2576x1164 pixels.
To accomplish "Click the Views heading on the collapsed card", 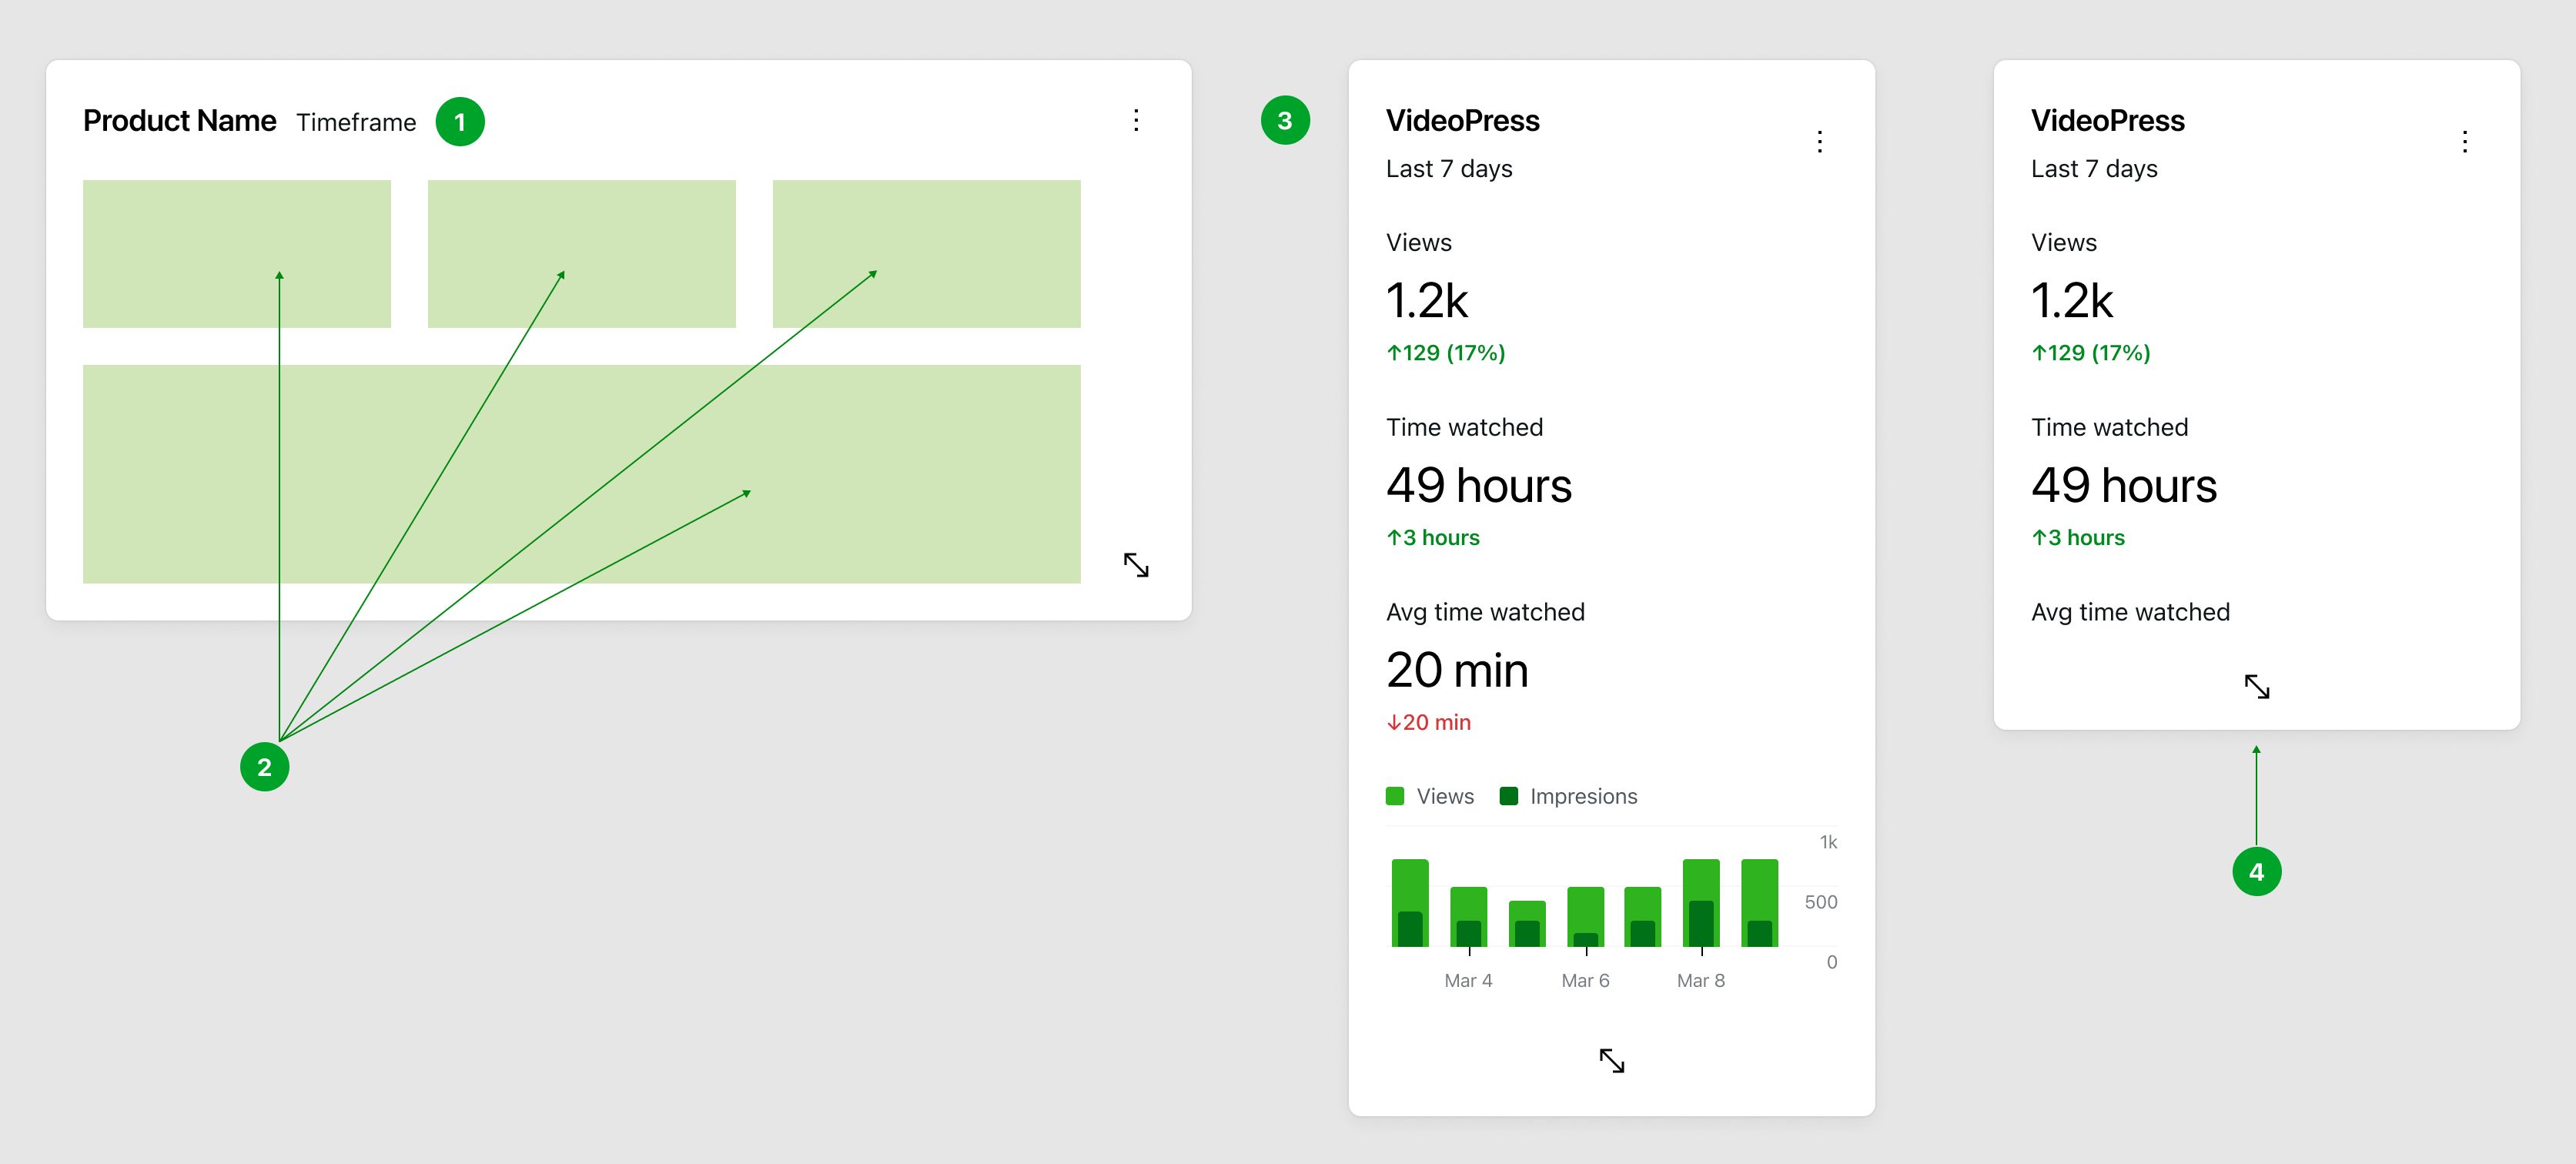I will pos(2064,243).
